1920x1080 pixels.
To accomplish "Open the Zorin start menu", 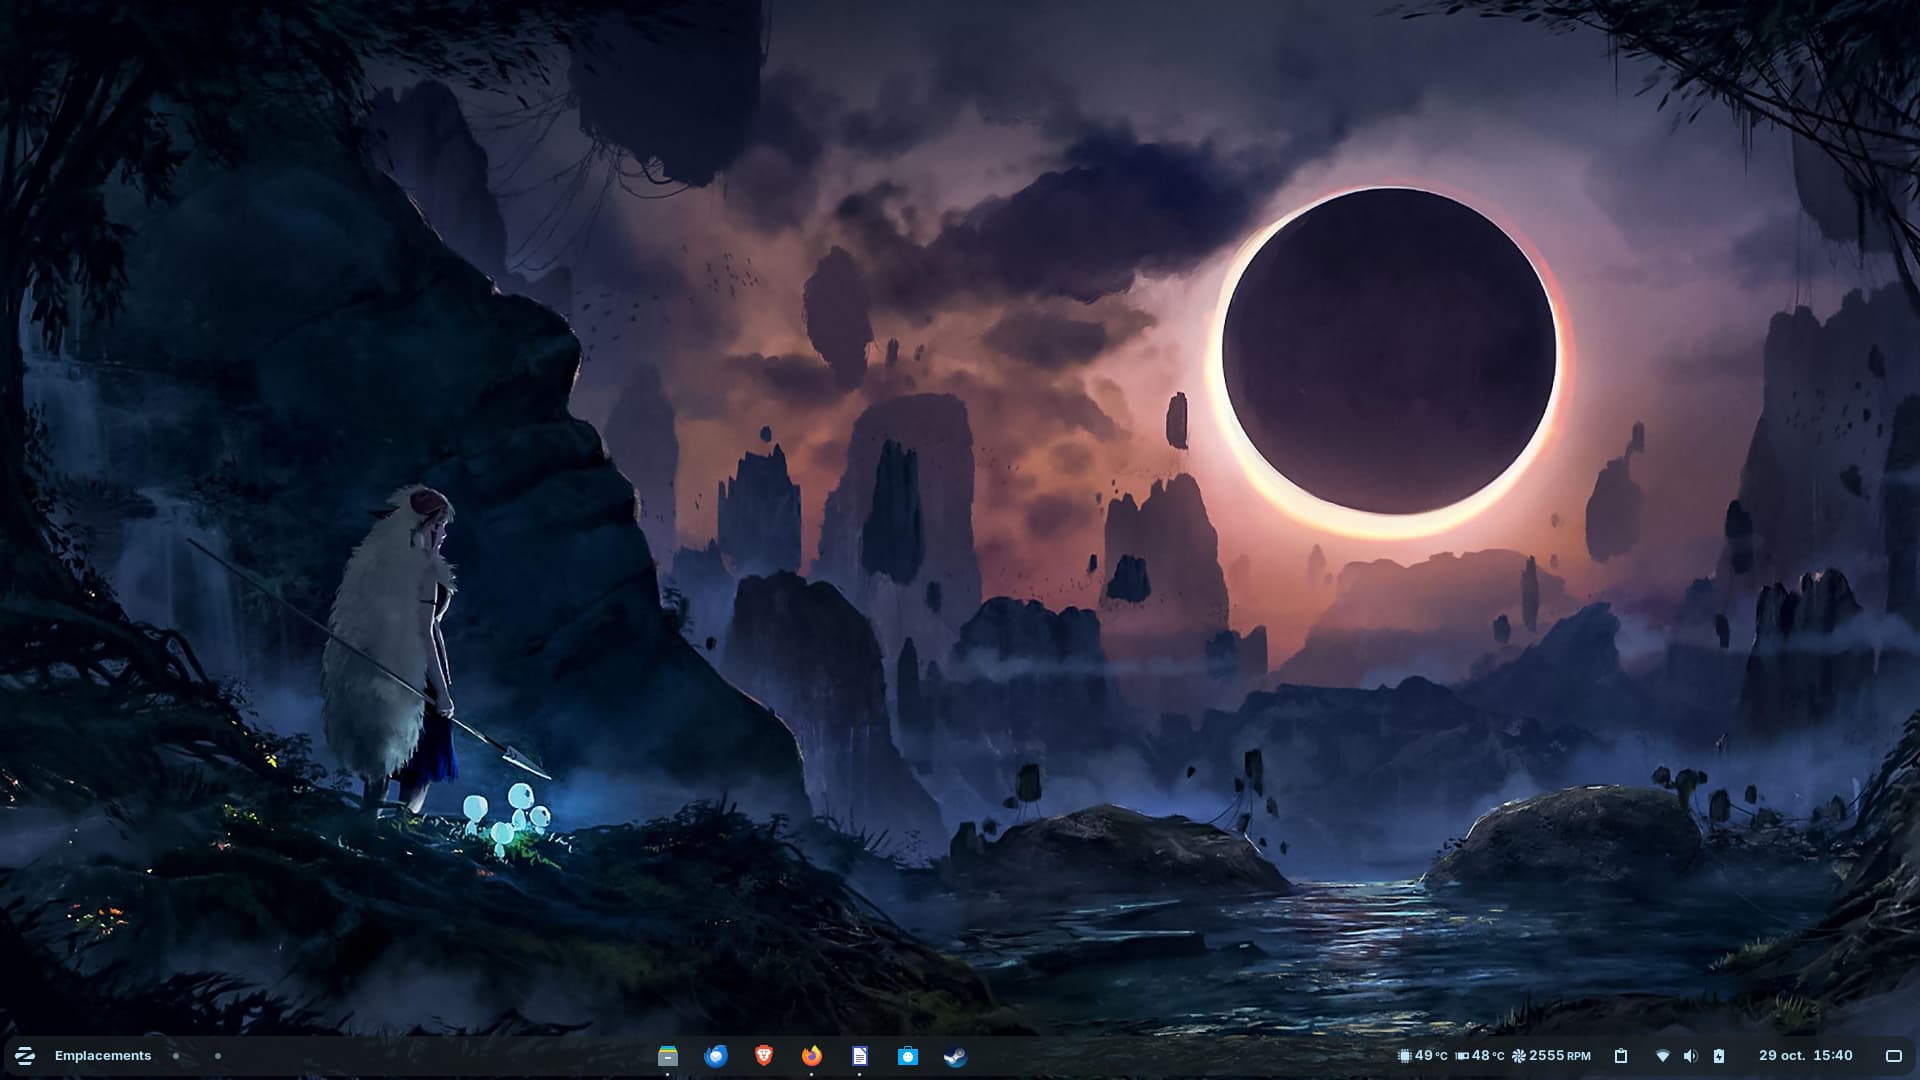I will tap(25, 1056).
